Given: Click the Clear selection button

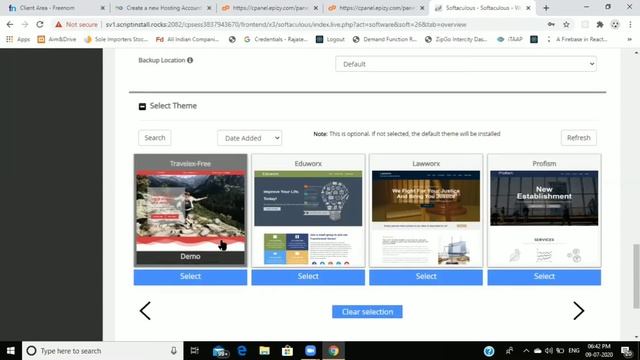Looking at the screenshot, I should tap(367, 312).
